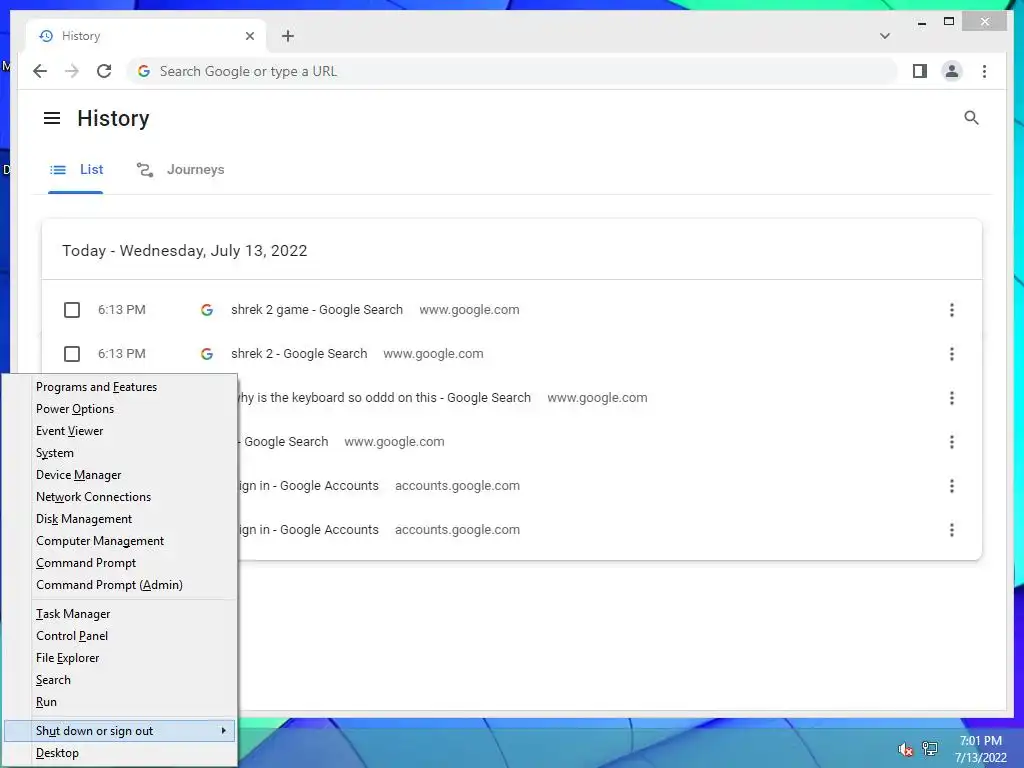Open Device Manager from menu
The image size is (1024, 768).
[x=120, y=475]
